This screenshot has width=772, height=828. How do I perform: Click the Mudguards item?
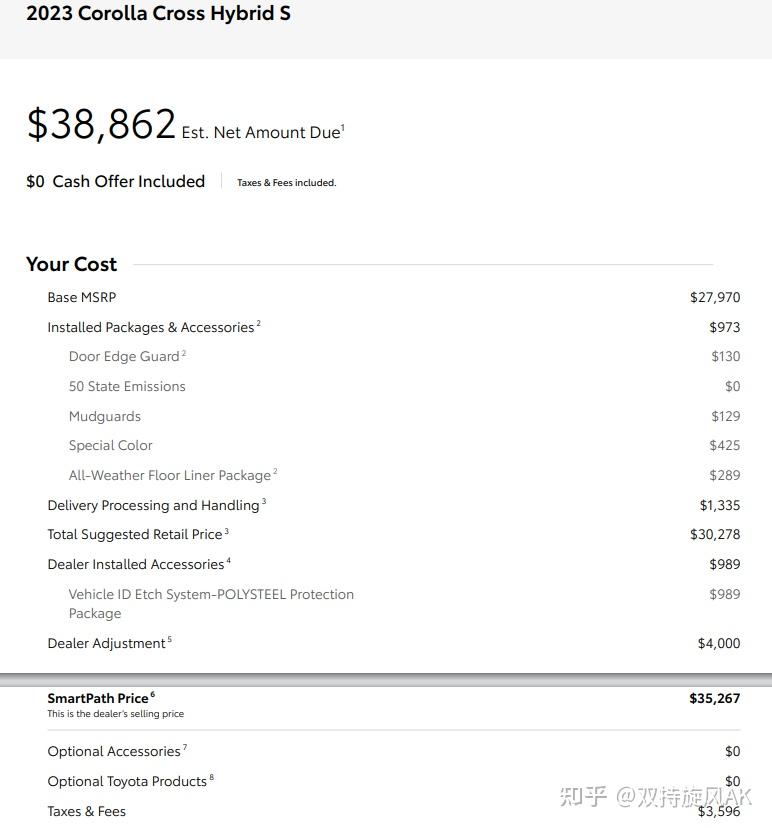pos(105,416)
